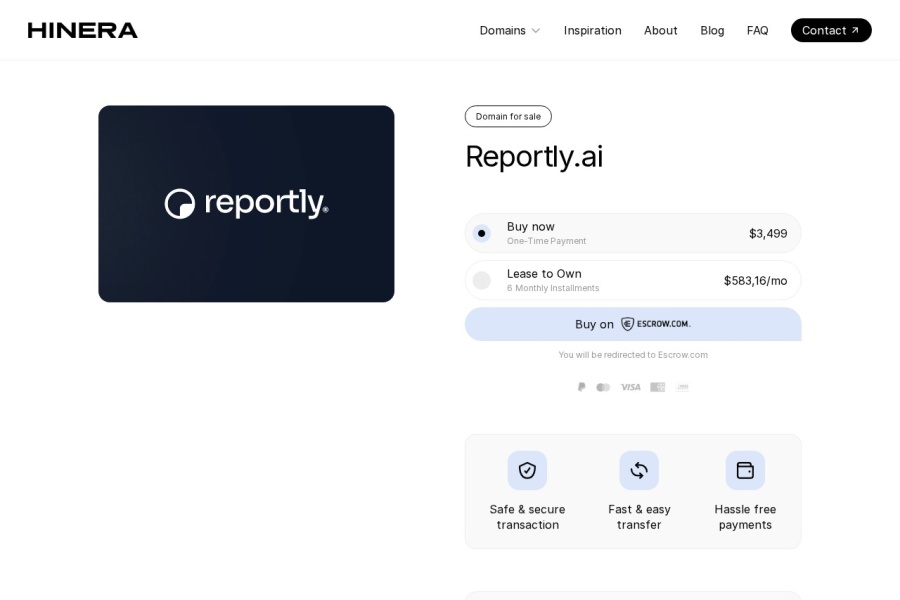Viewport: 900px width, 600px height.
Task: Click the Fast & easy transfer sync icon
Action: pos(639,471)
